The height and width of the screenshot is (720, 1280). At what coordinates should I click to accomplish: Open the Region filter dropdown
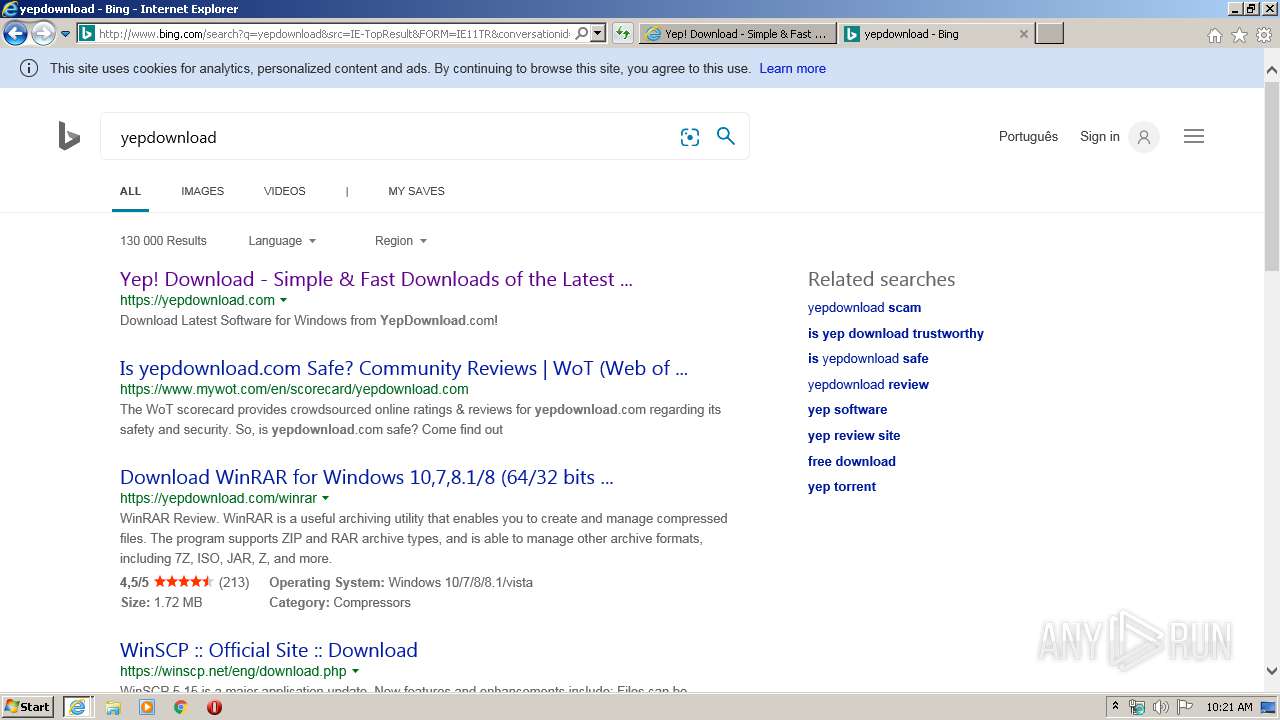click(401, 241)
